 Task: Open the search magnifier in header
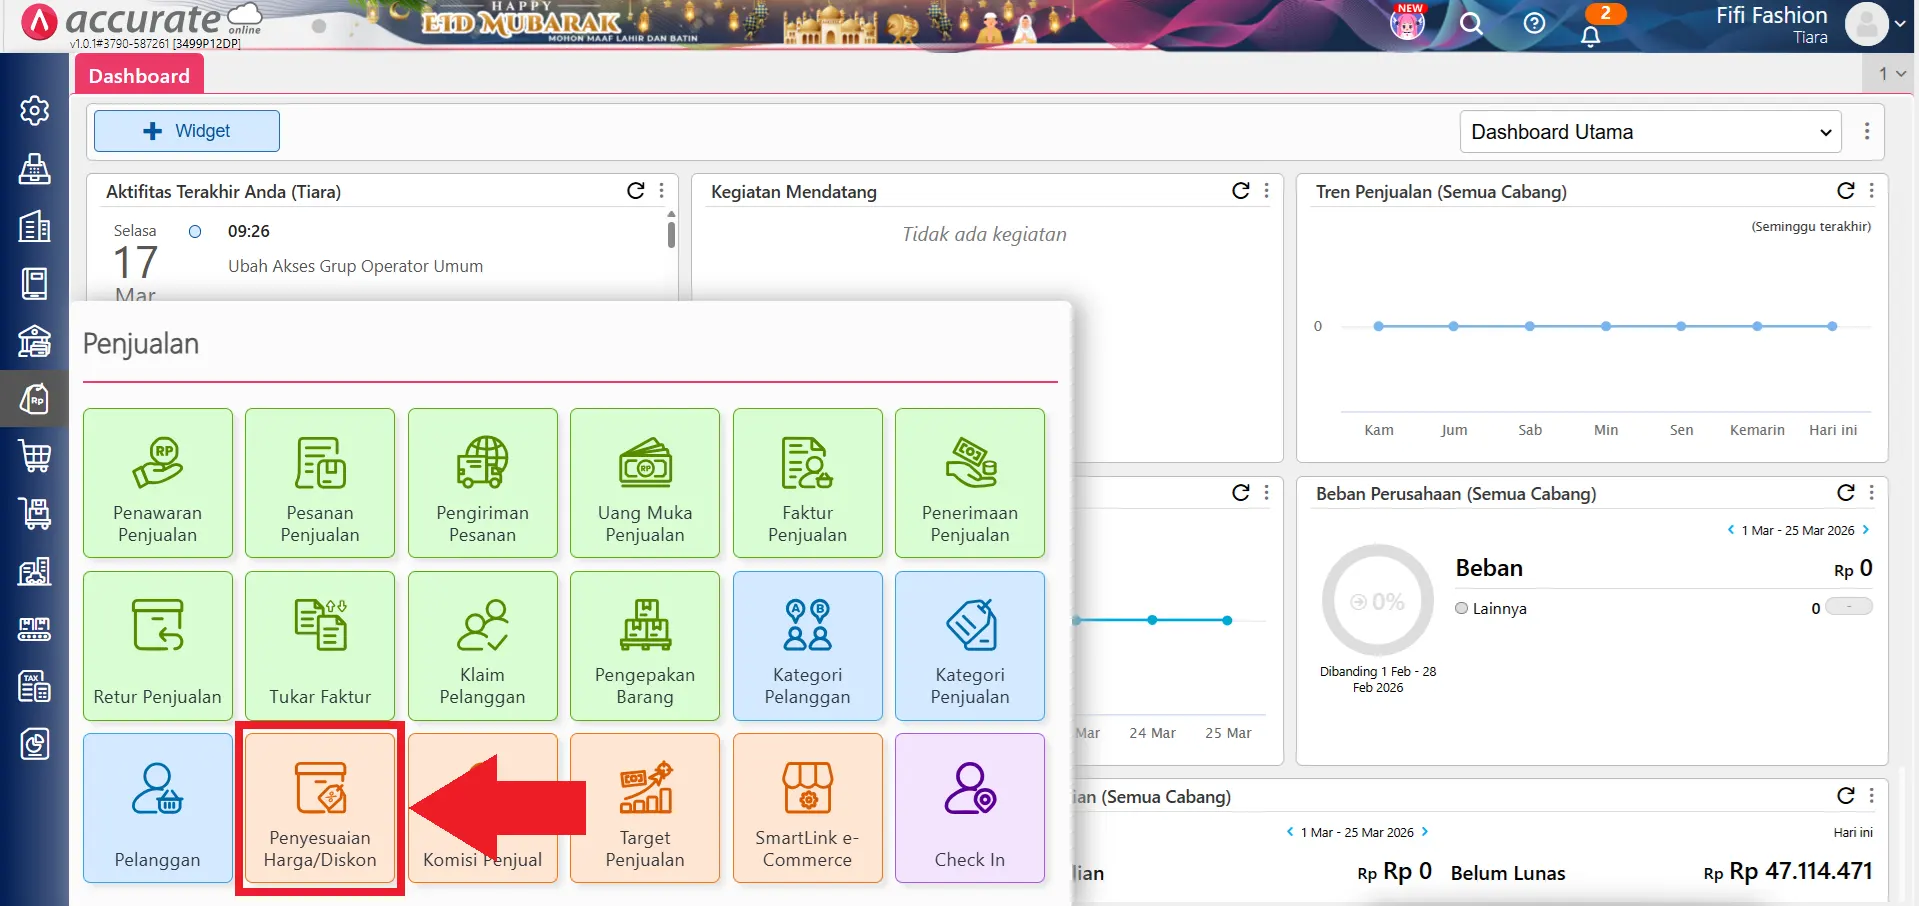click(x=1471, y=23)
